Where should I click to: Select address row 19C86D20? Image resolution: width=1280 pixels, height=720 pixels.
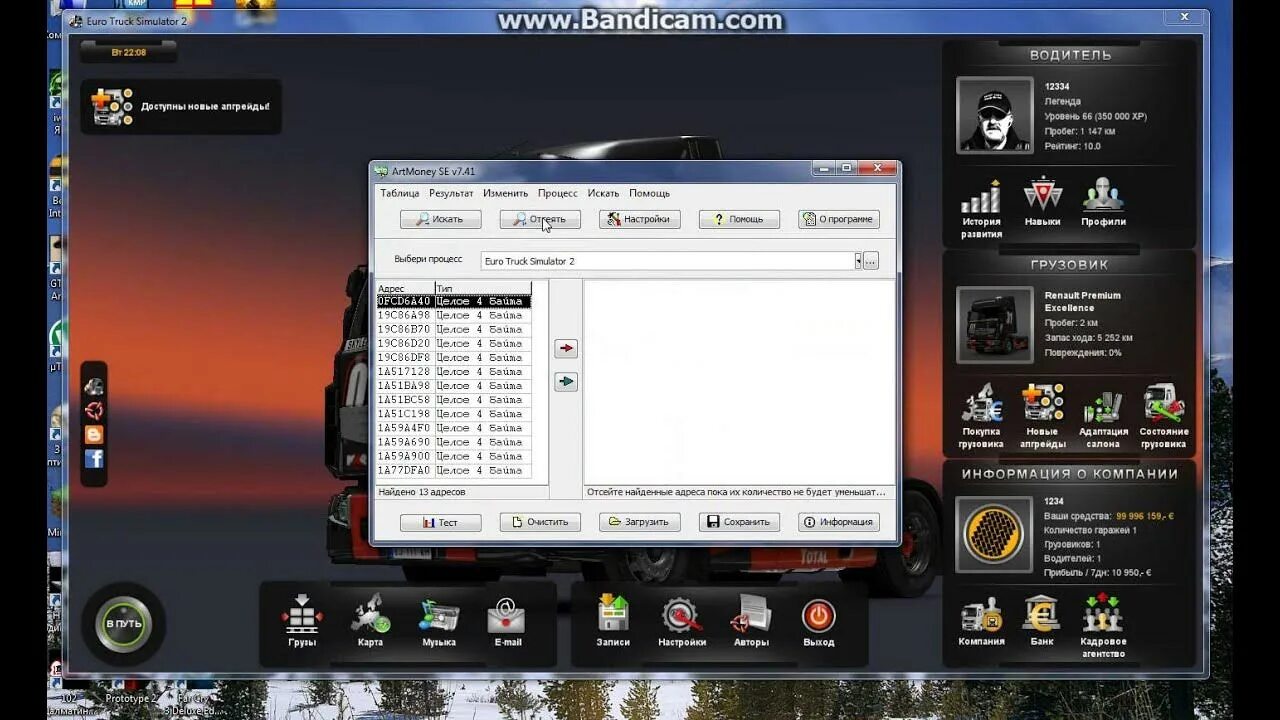pyautogui.click(x=454, y=343)
